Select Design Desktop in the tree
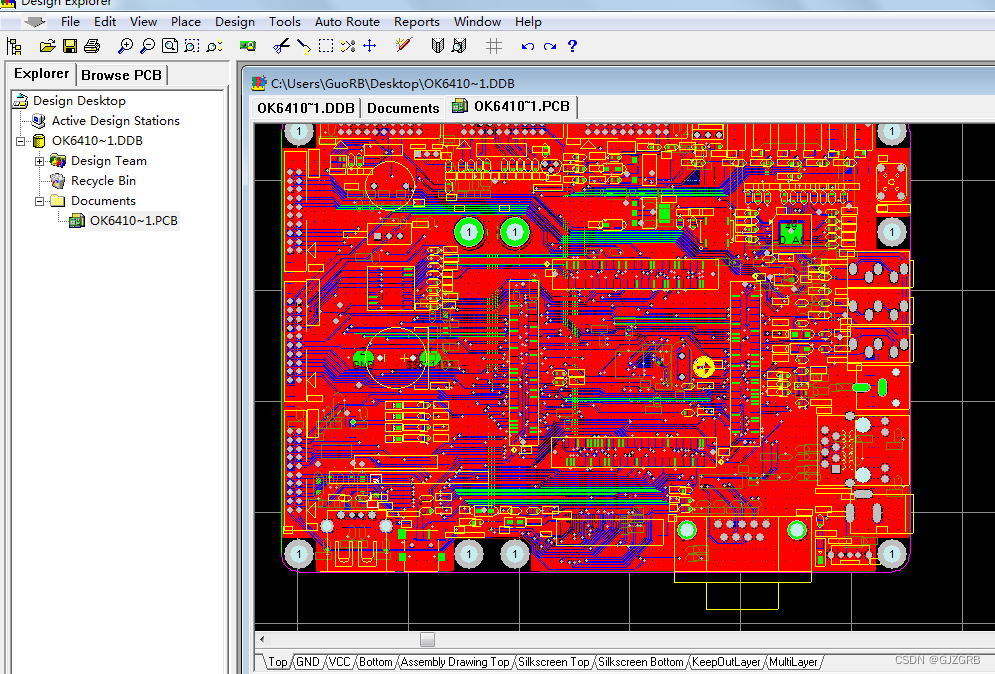 click(x=79, y=101)
